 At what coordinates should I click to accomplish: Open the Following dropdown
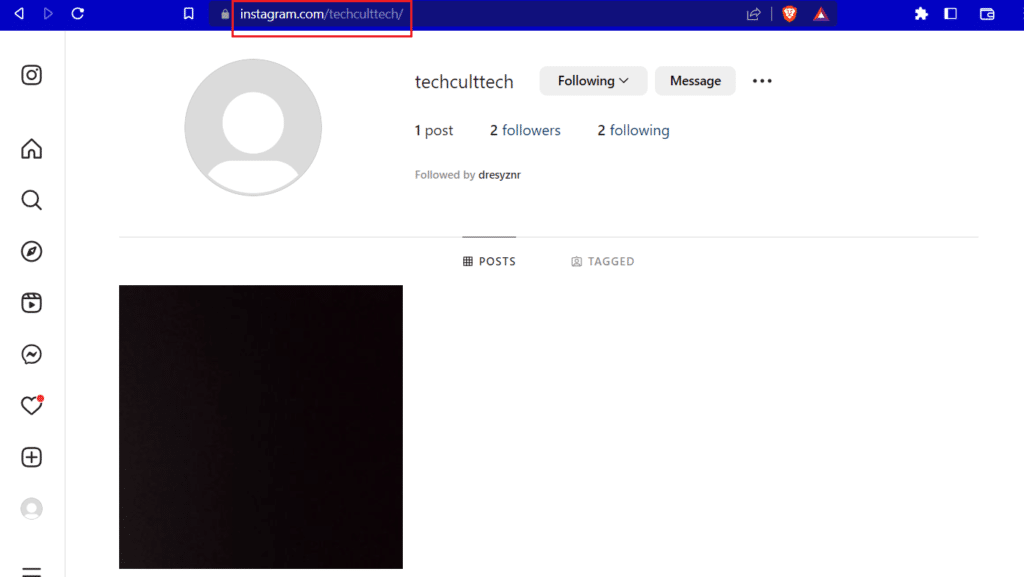tap(593, 81)
